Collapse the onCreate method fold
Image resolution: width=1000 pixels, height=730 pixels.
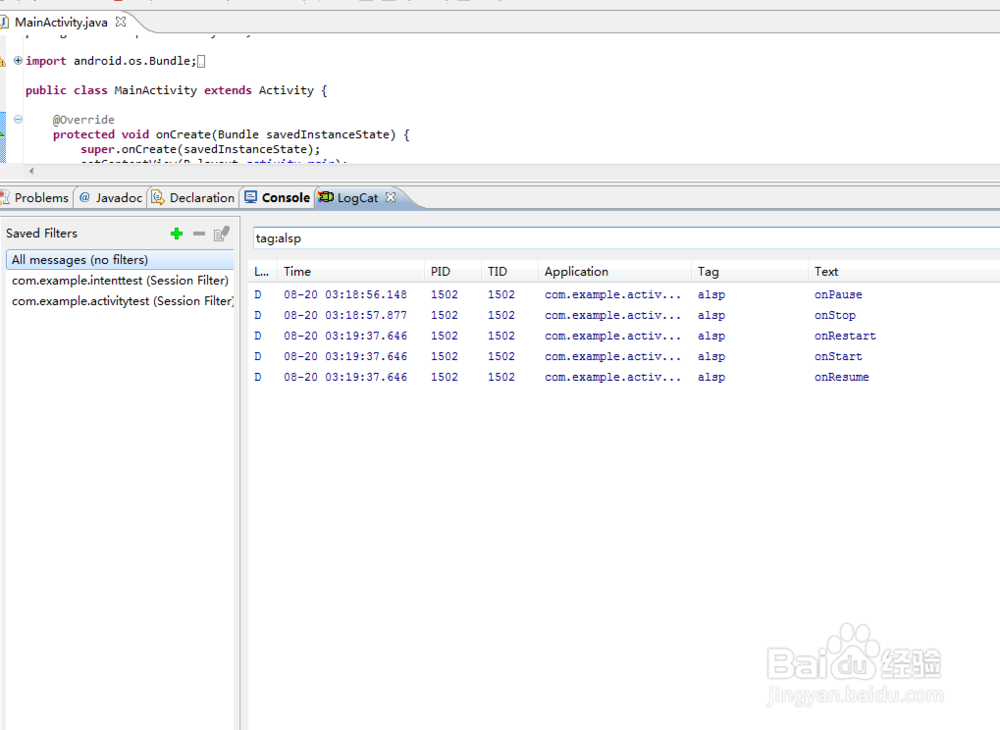pyautogui.click(x=18, y=119)
